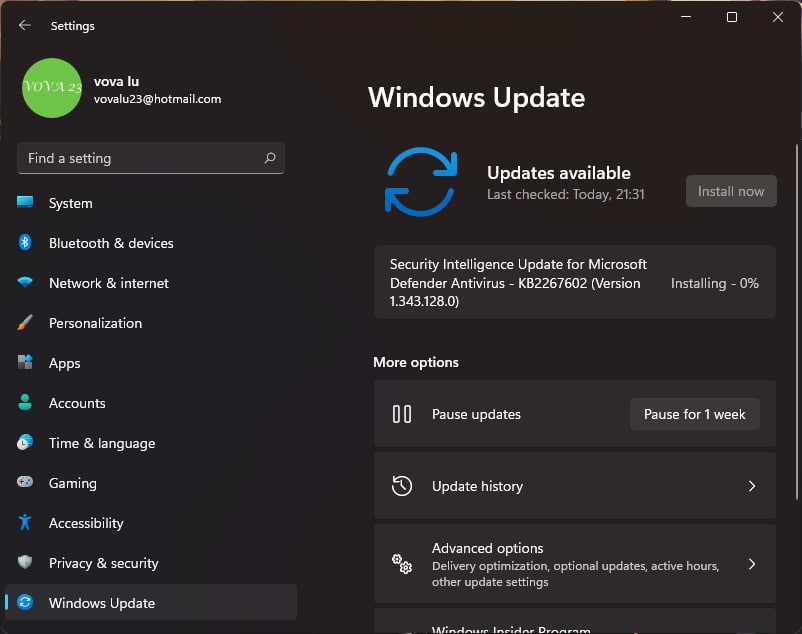Click the More options heading

click(416, 362)
